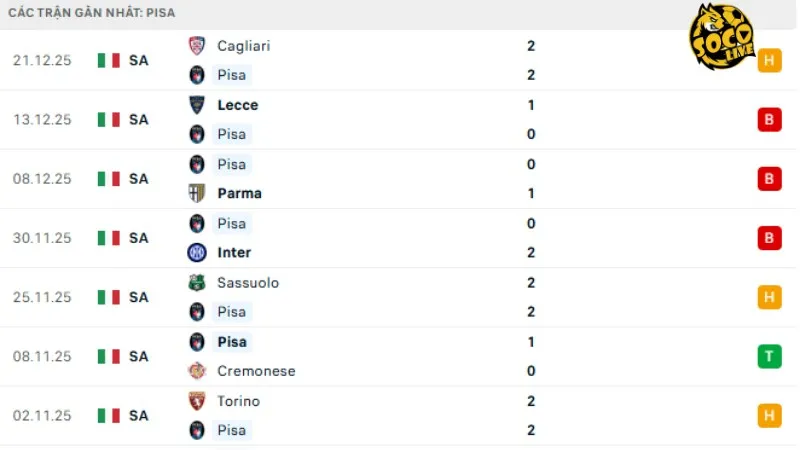This screenshot has height=450, width=800.
Task: Click the SA league label on 08.11.25
Action: click(138, 356)
